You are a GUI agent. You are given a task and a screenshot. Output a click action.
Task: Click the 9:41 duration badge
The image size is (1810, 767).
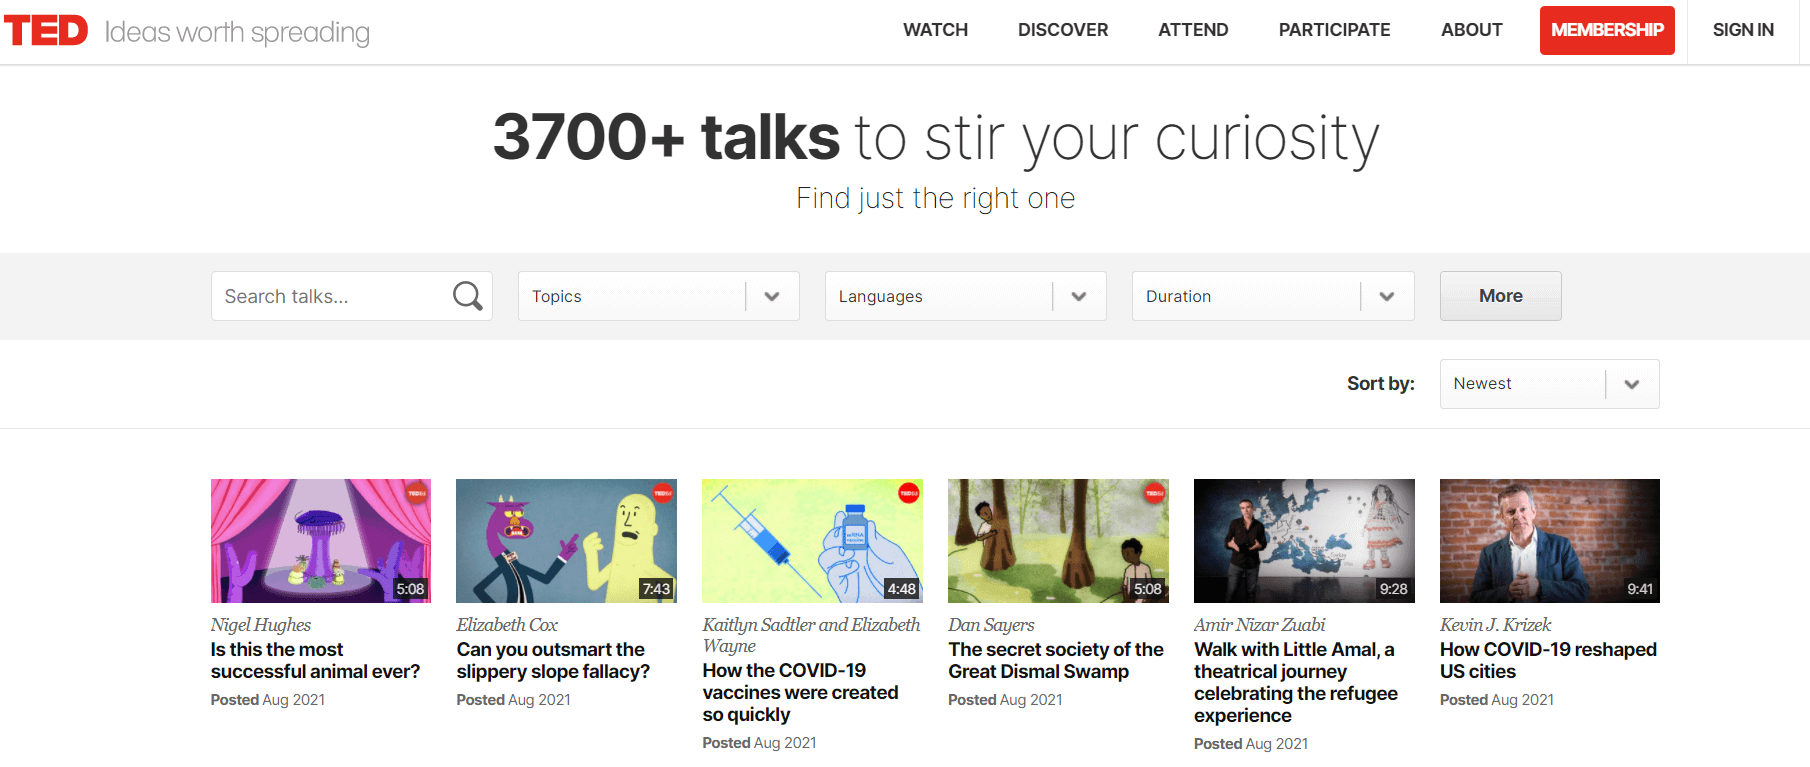pos(1640,589)
